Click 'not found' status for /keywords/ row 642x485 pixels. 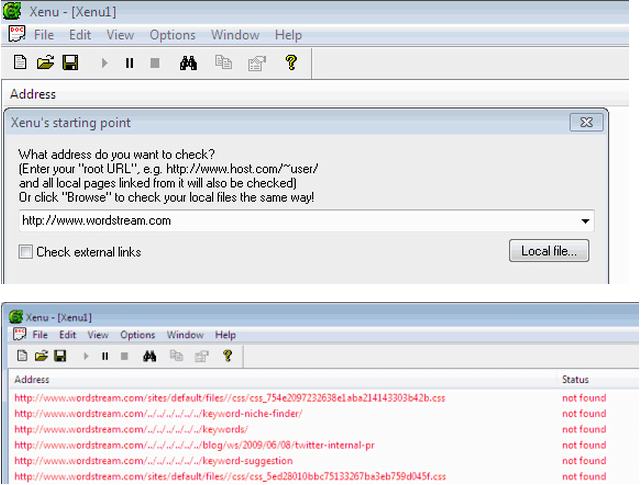(x=584, y=429)
